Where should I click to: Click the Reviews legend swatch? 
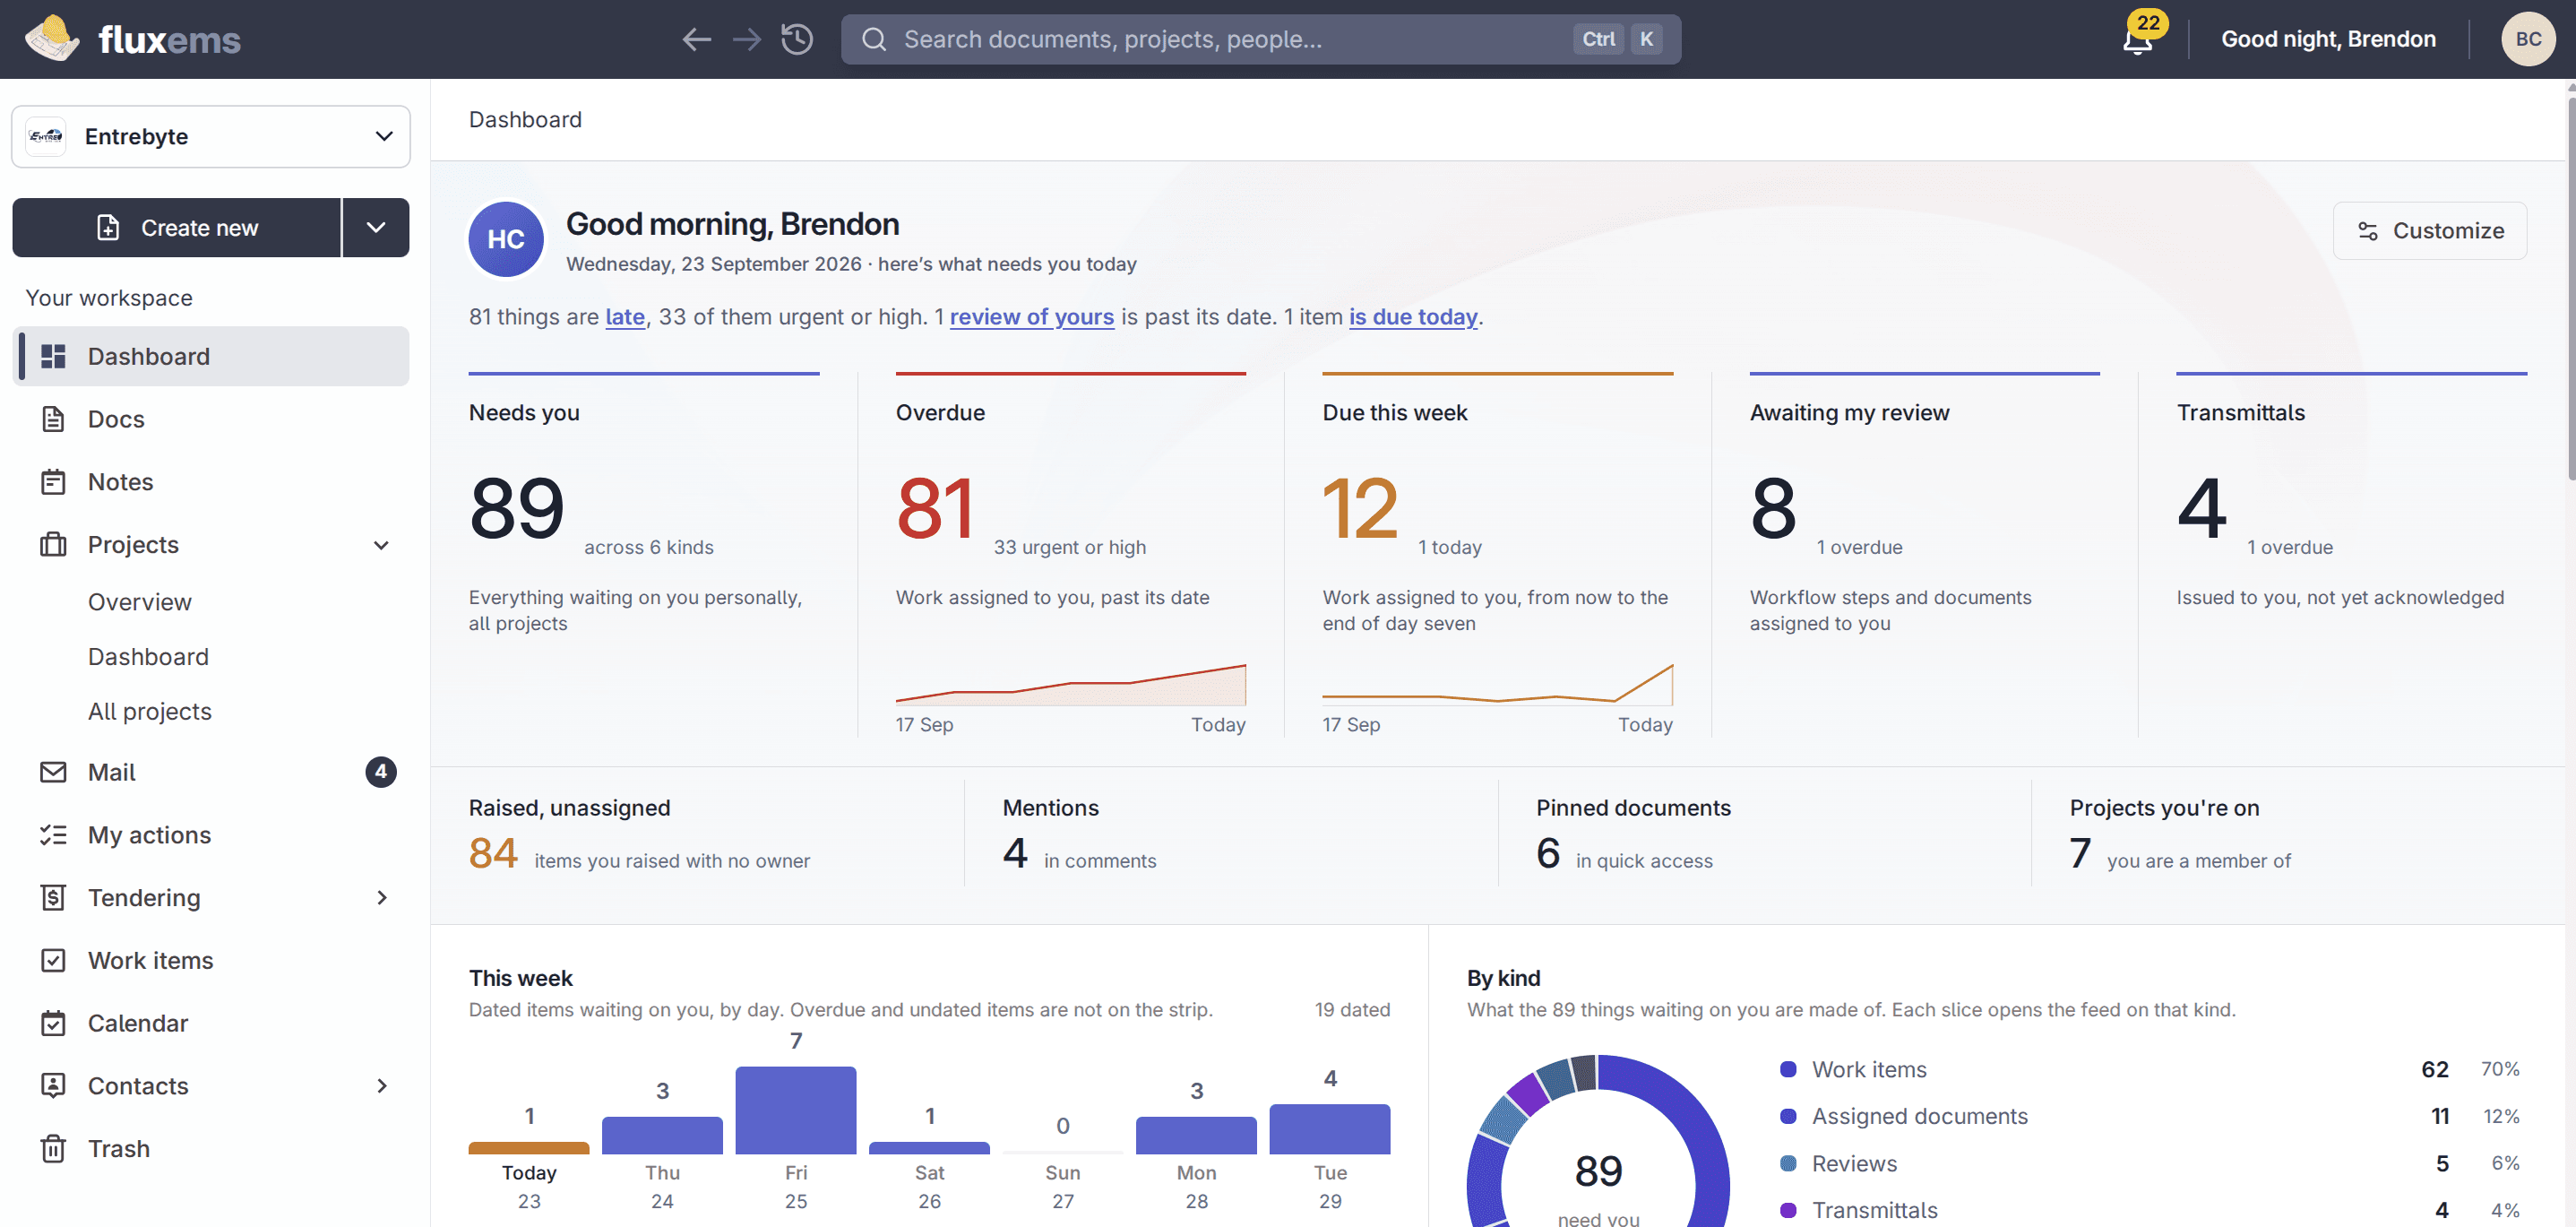[x=1789, y=1163]
